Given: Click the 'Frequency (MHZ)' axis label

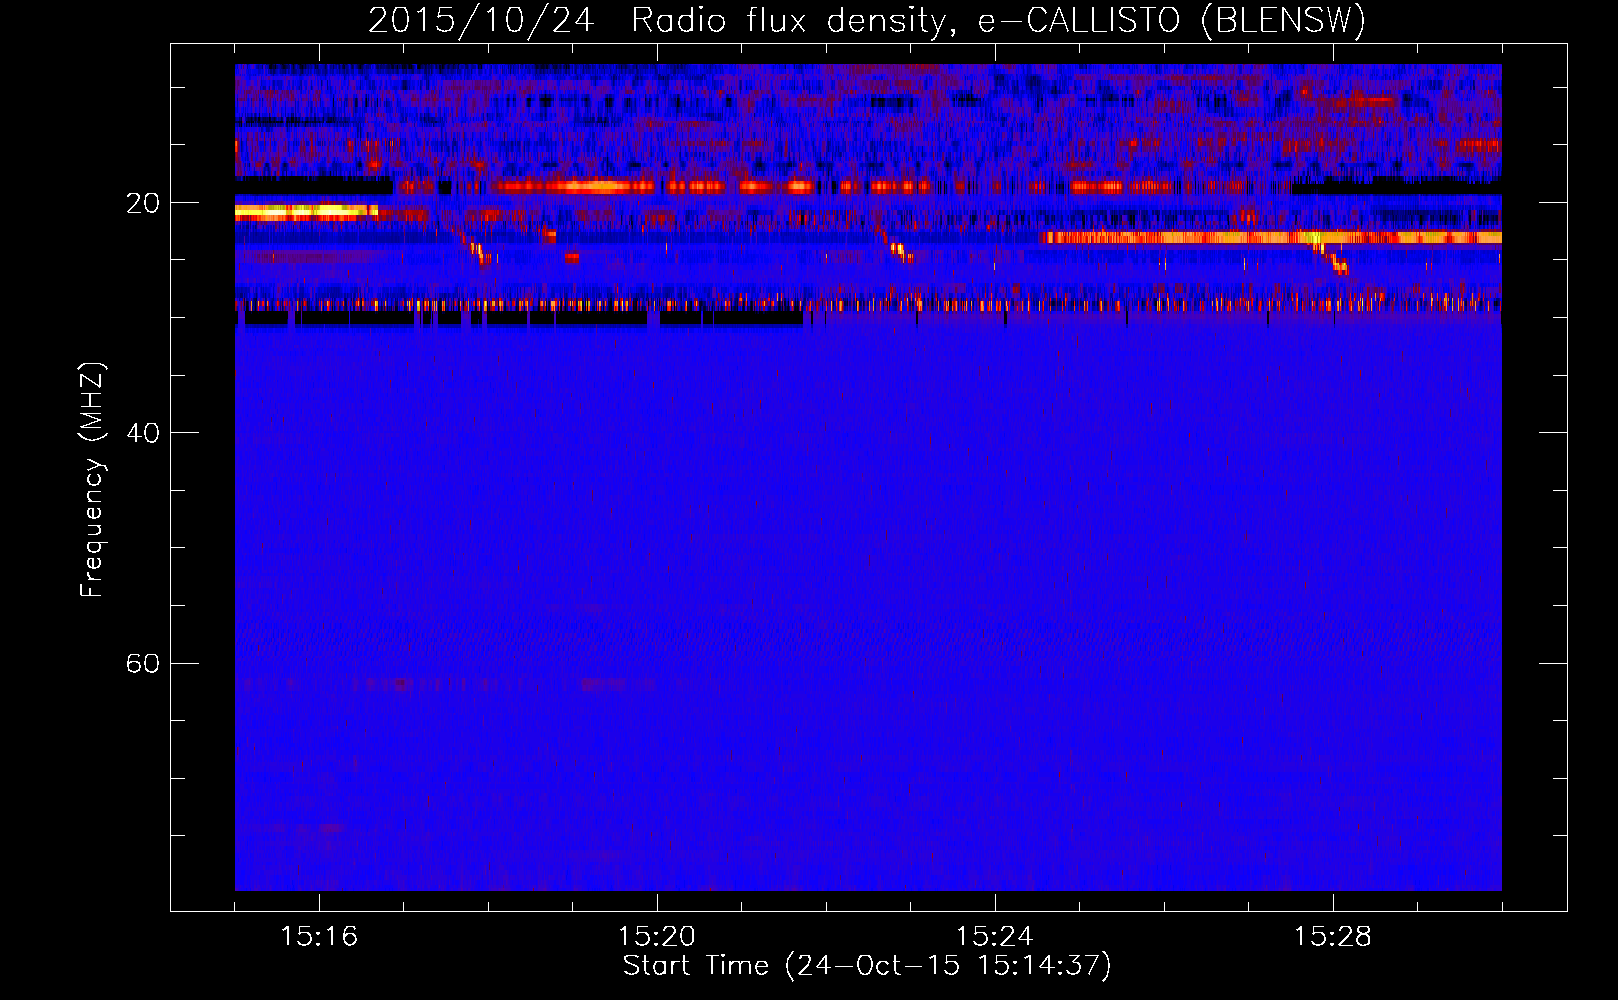Looking at the screenshot, I should pyautogui.click(x=92, y=480).
